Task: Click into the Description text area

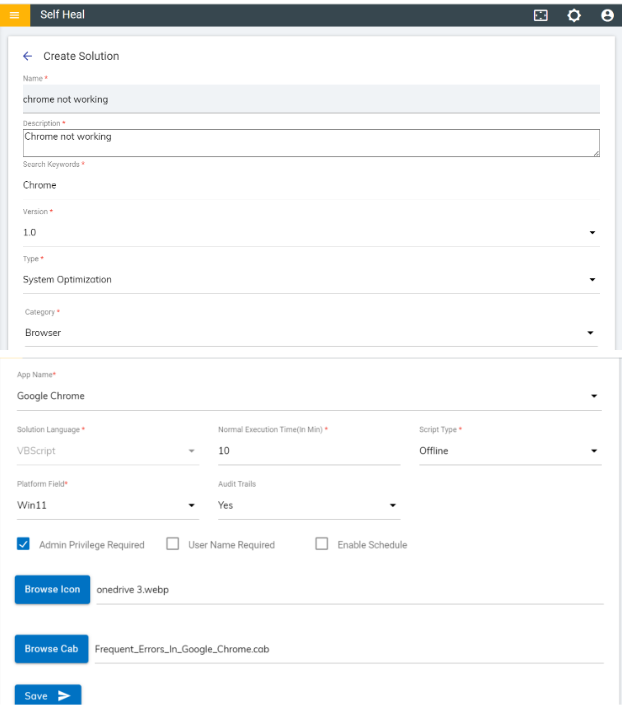Action: pyautogui.click(x=310, y=142)
